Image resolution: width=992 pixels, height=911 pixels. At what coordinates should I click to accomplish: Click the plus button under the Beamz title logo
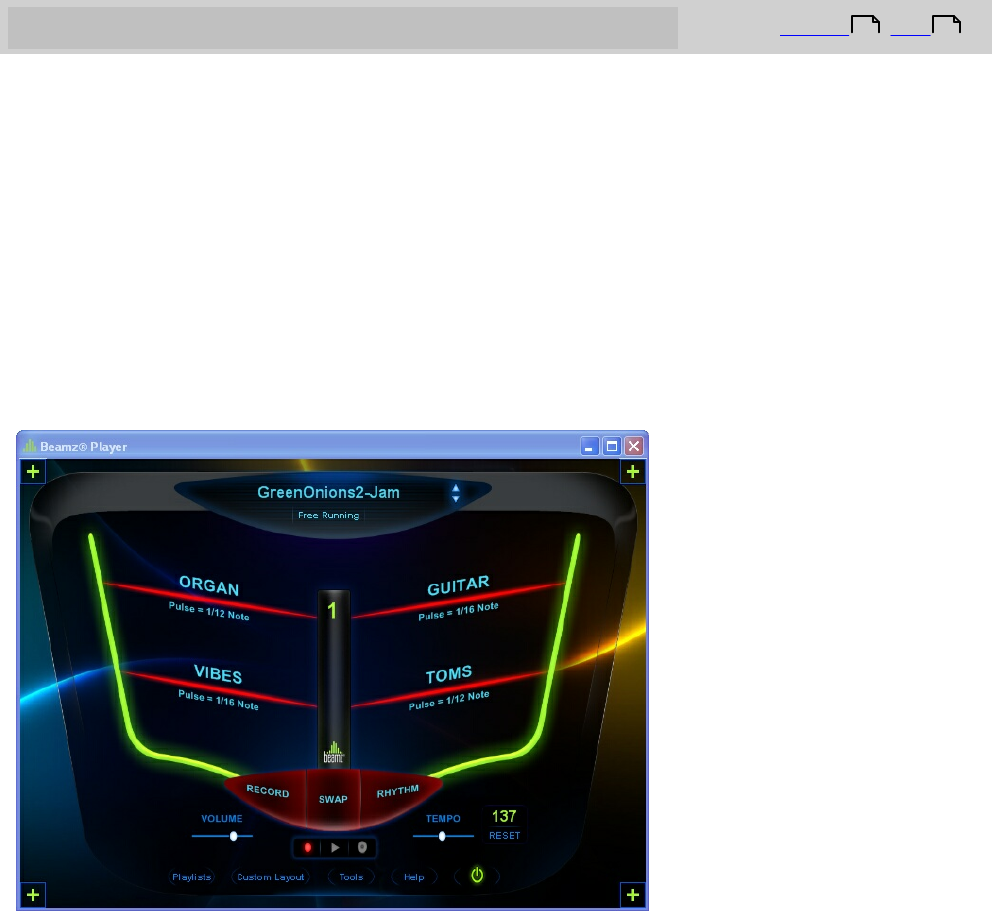(33, 471)
